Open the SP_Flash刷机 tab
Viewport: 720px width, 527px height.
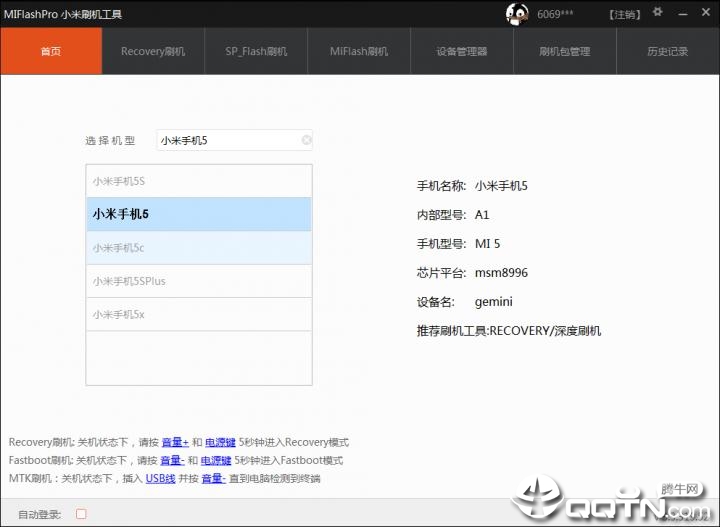[256, 51]
